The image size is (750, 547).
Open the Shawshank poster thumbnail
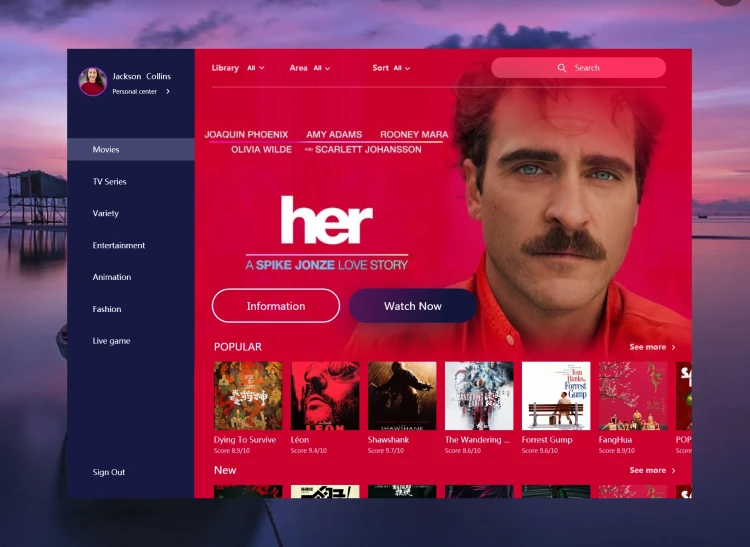(402, 396)
